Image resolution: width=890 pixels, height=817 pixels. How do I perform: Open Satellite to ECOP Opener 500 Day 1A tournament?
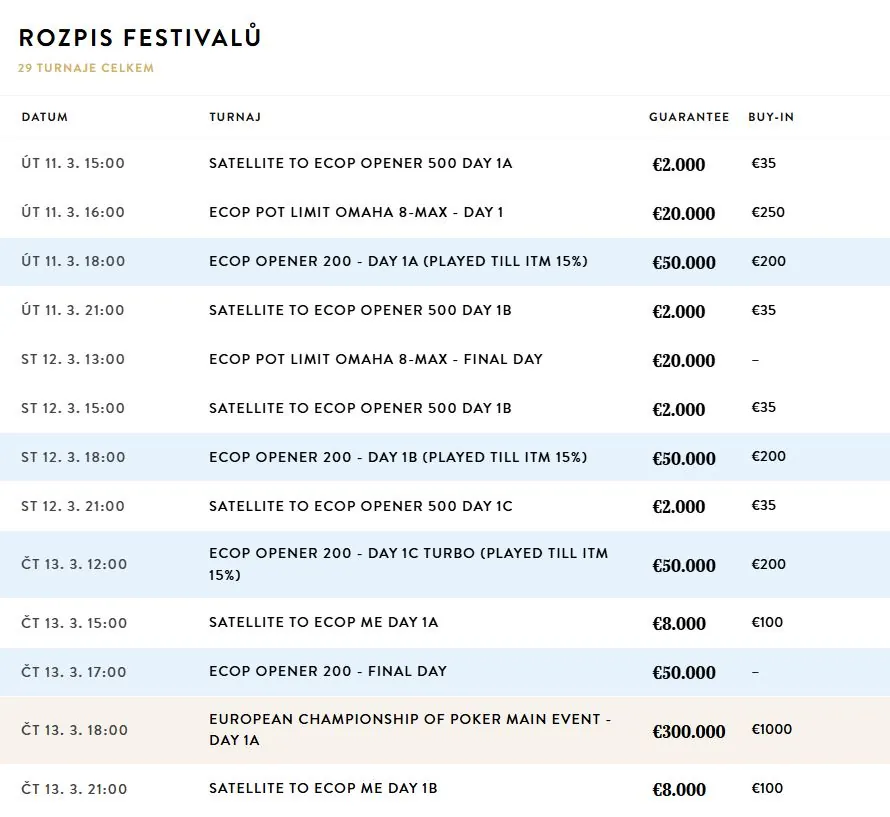445,164
